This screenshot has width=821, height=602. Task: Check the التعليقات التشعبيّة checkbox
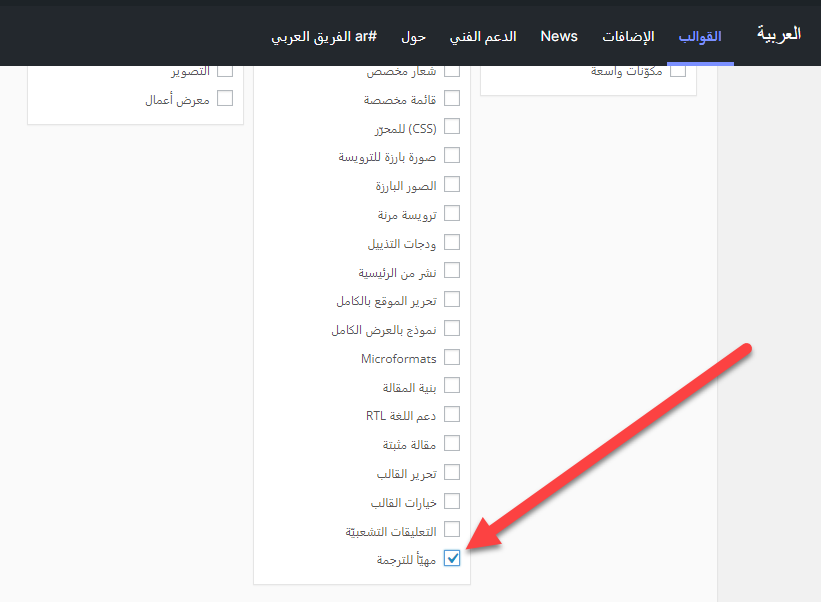click(452, 530)
